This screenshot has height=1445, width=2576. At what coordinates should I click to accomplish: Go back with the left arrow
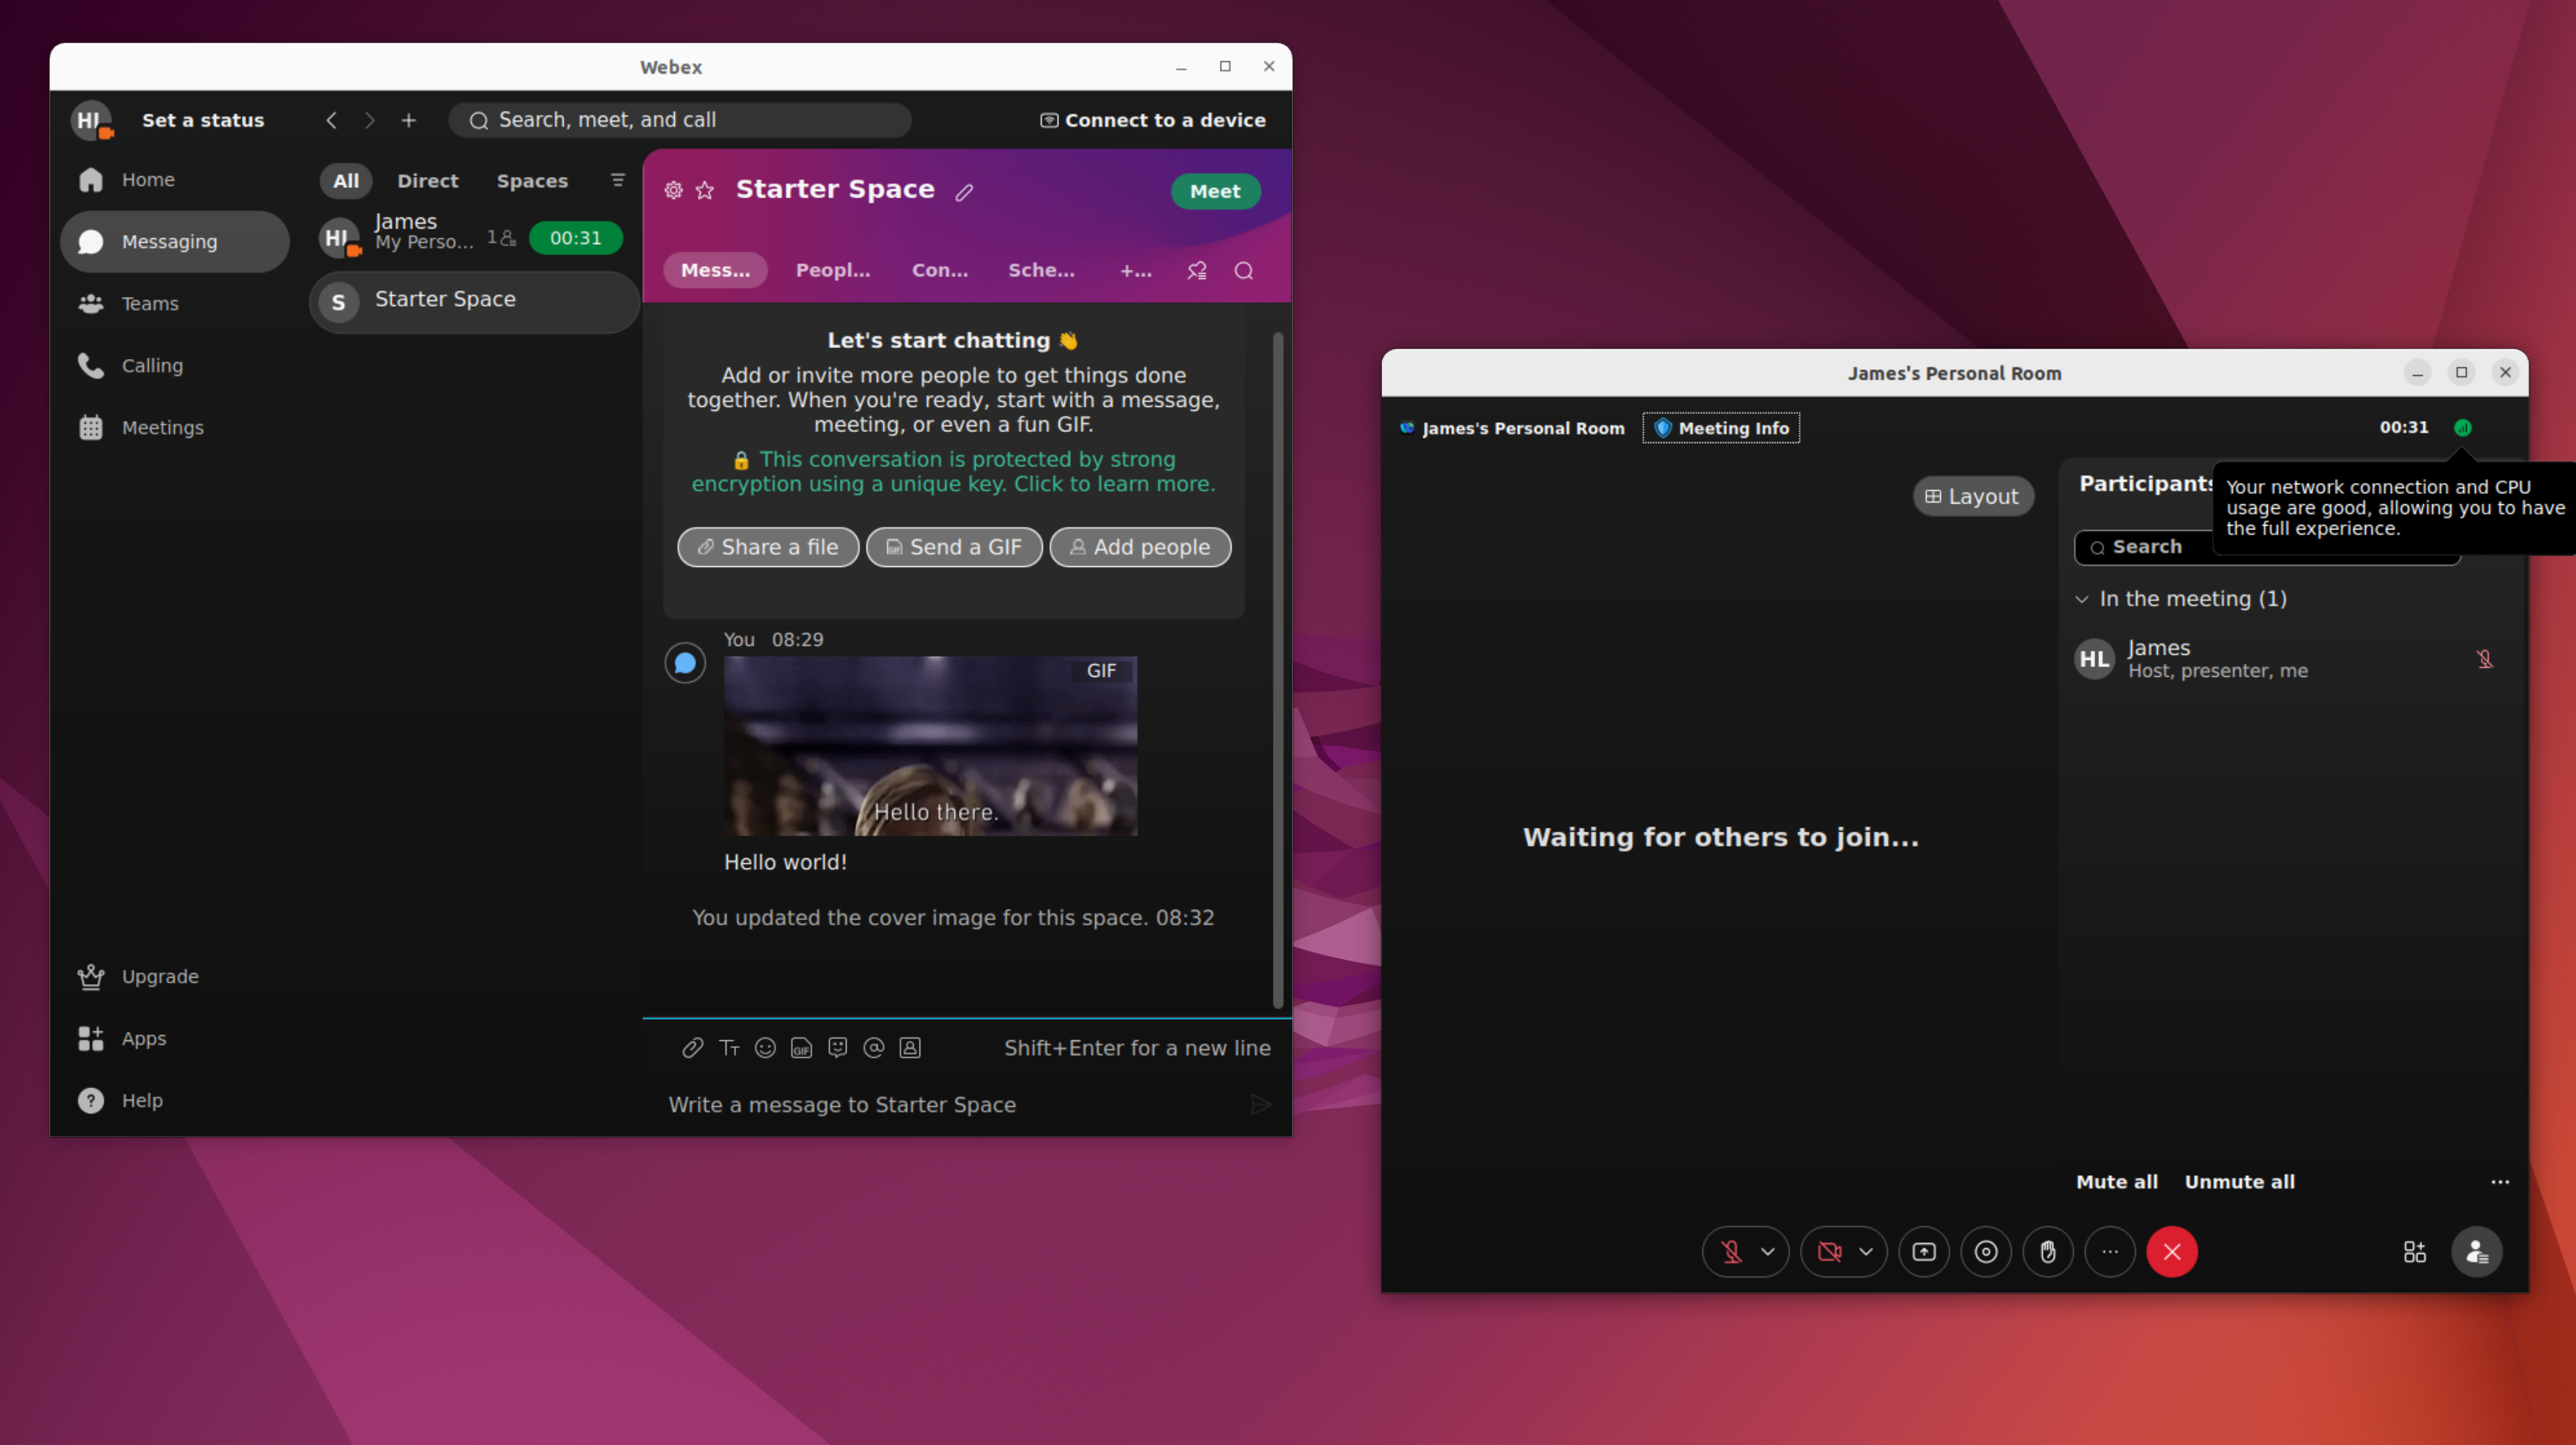click(331, 120)
